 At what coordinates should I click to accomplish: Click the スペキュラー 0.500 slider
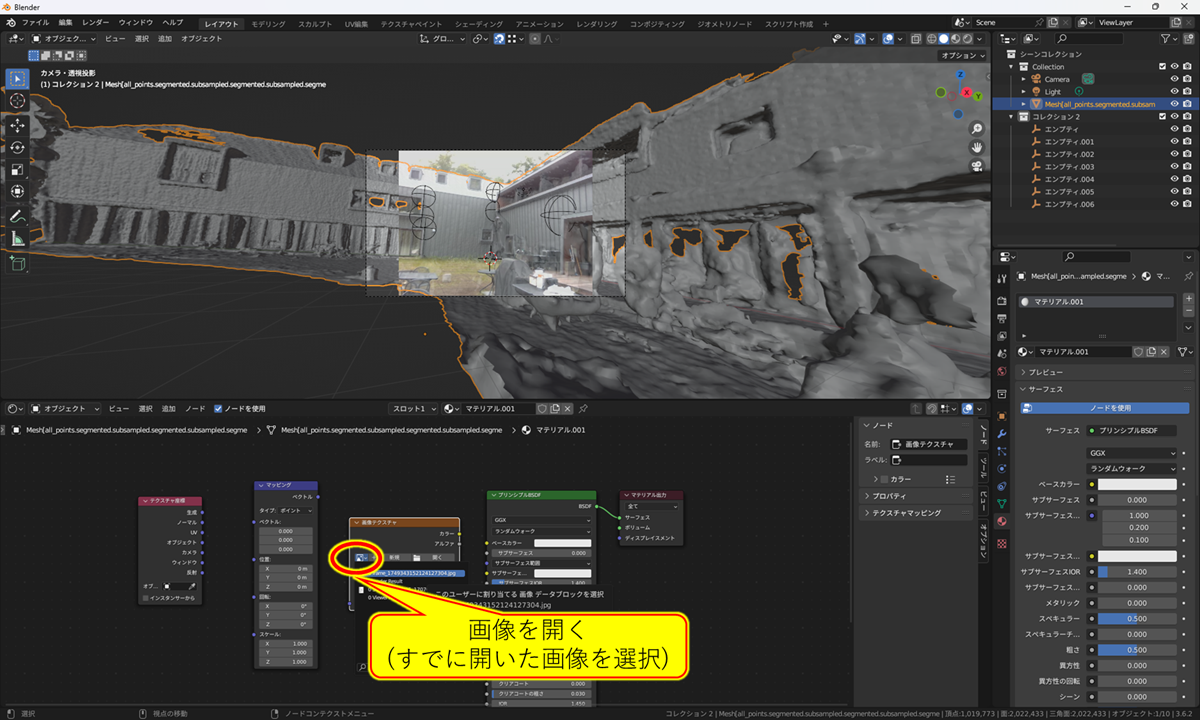pyautogui.click(x=1138, y=618)
